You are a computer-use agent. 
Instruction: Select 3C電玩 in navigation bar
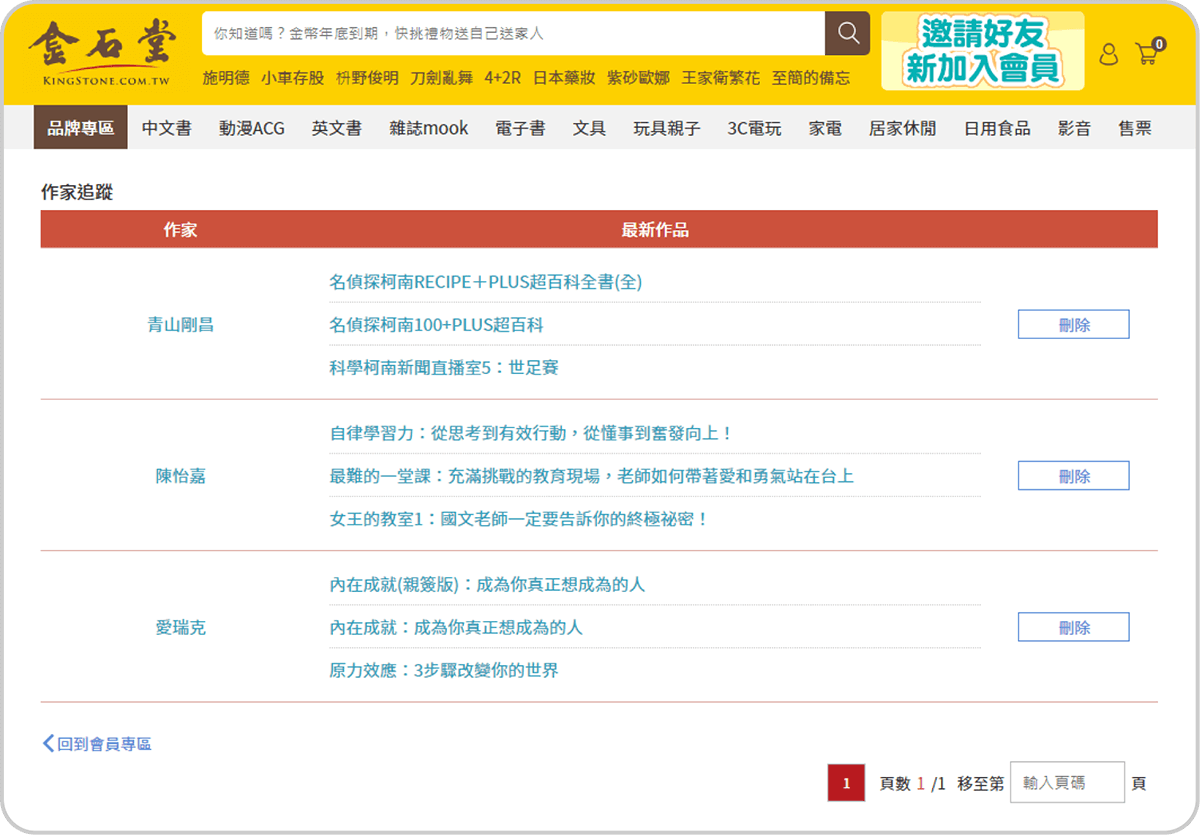[754, 128]
